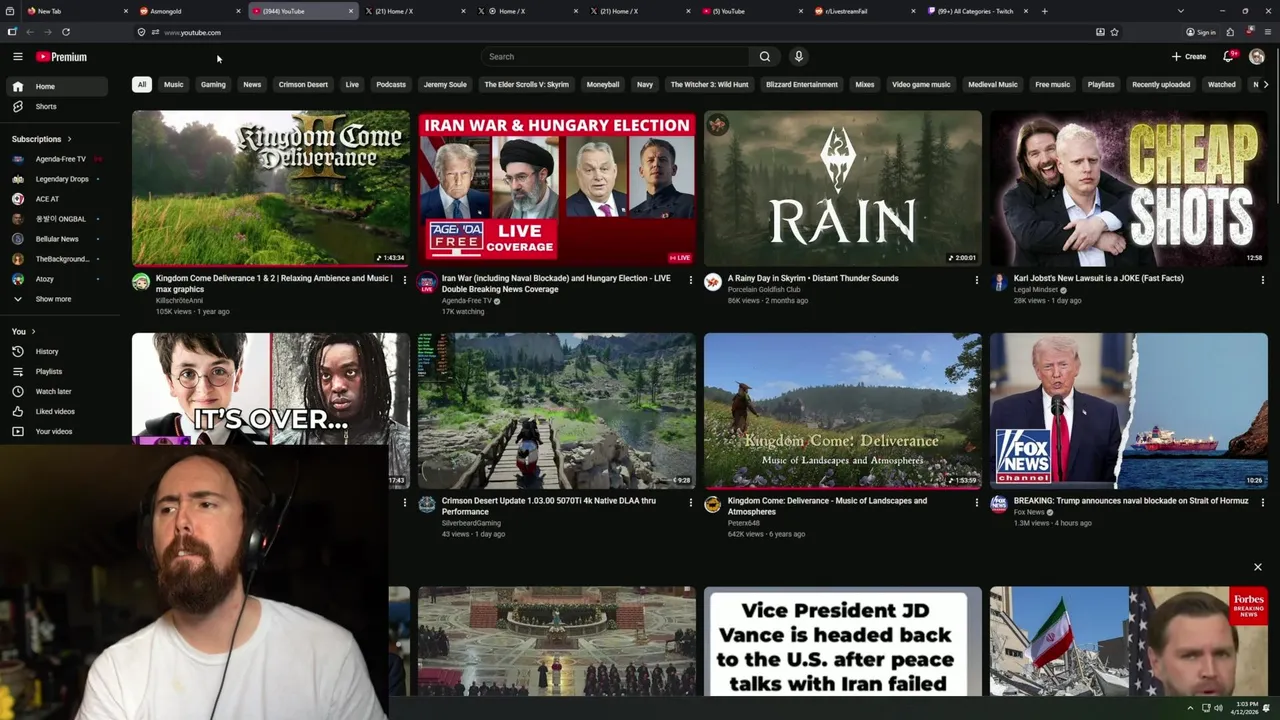Open the account avatar menu
The image size is (1280, 720).
click(x=1257, y=57)
